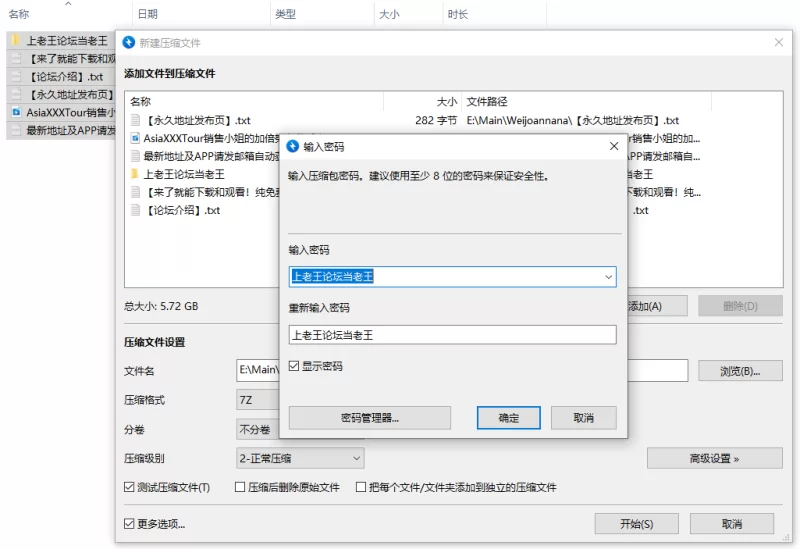Screen dimensions: 800x549
Task: Select AsiaXXXTour row in archive list
Action: (x=203, y=138)
